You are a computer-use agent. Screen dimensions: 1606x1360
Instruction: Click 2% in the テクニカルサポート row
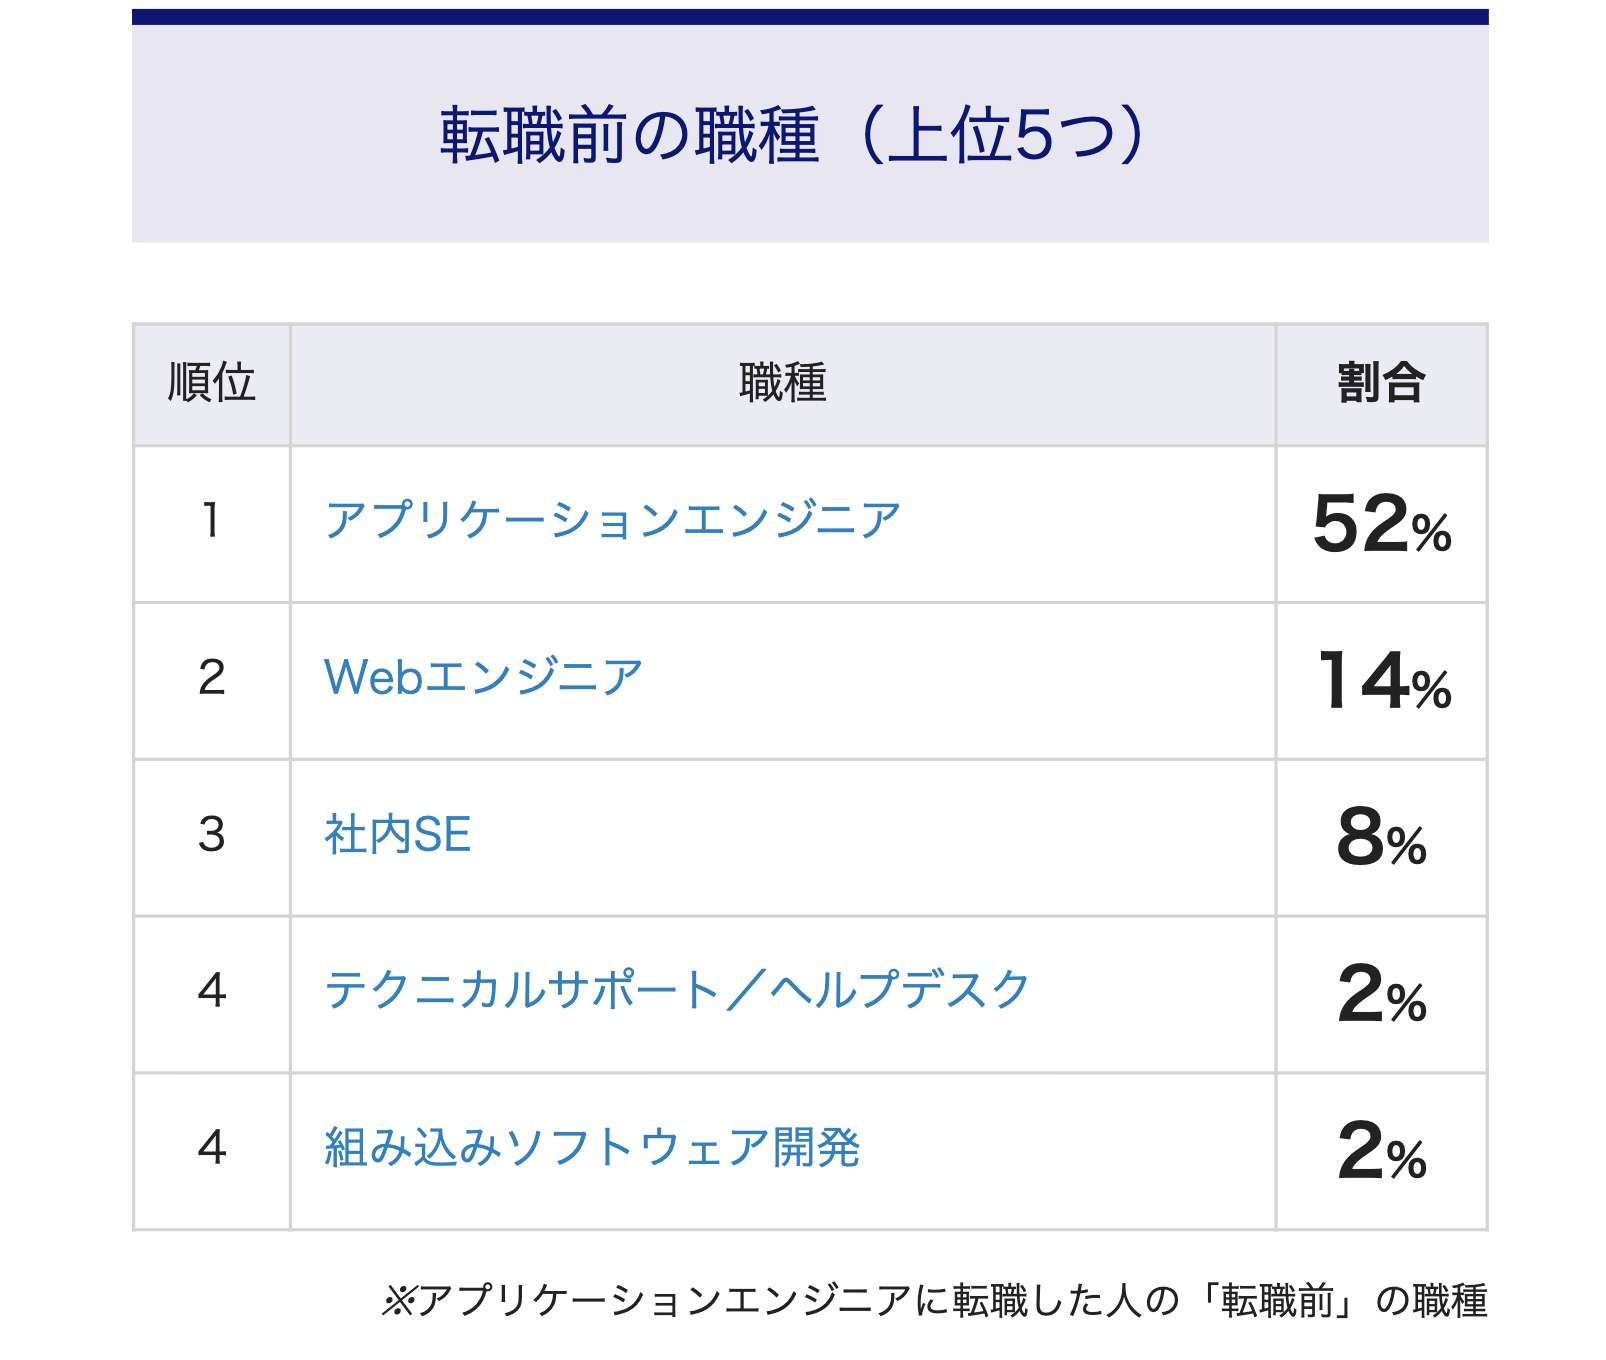click(x=1380, y=994)
